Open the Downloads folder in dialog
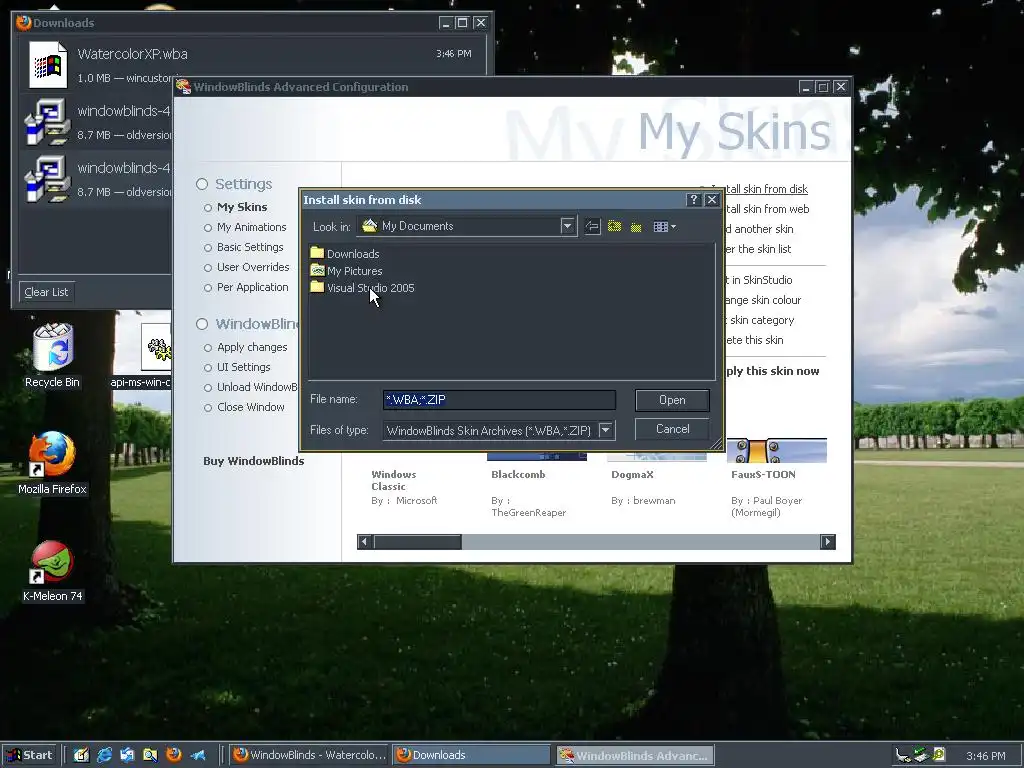Image resolution: width=1024 pixels, height=768 pixels. pyautogui.click(x=345, y=253)
